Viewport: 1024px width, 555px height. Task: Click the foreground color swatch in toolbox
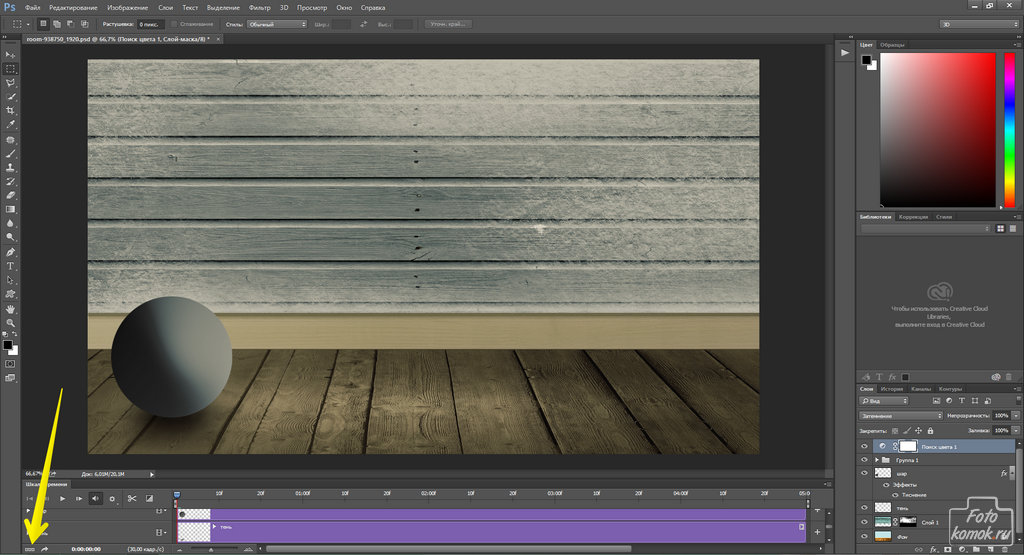(x=8, y=345)
